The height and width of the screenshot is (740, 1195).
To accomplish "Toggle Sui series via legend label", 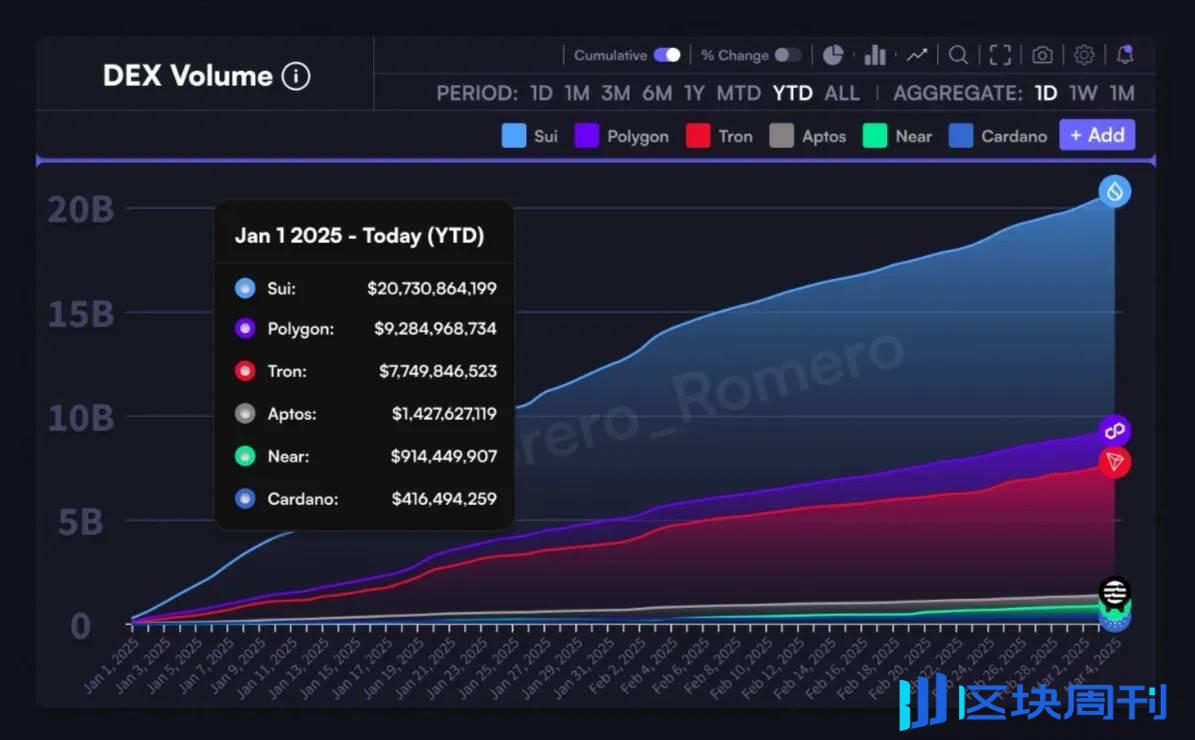I will click(546, 136).
